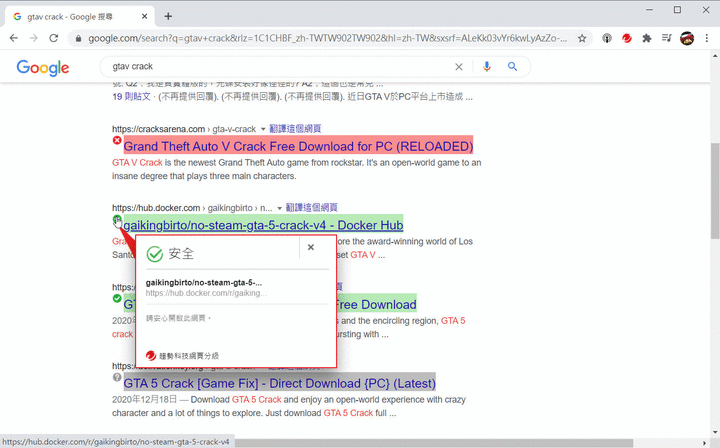The image size is (720, 448).
Task: Expand the cracksarena.com result dropdown arrow
Action: (263, 129)
